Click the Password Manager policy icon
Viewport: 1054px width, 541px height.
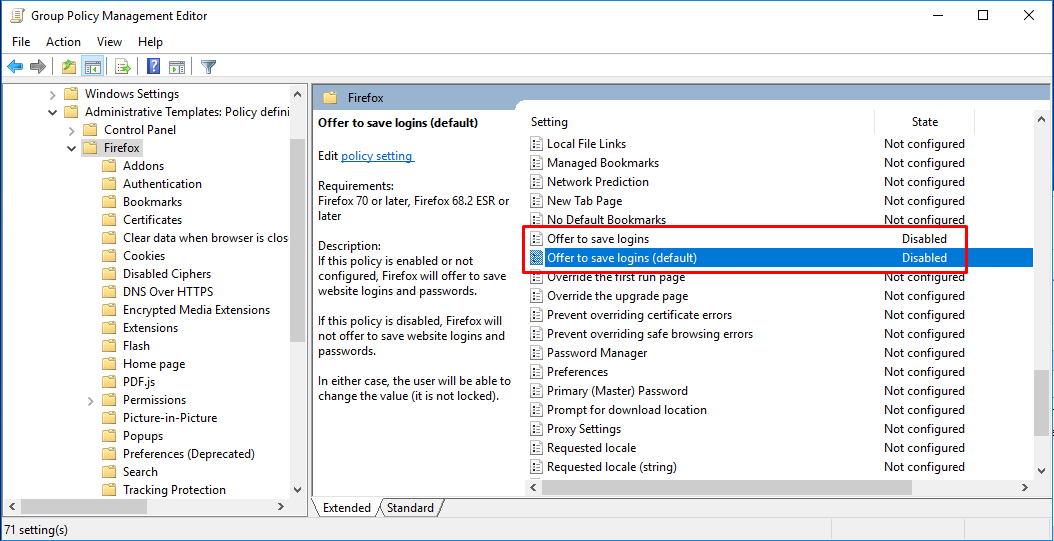tap(536, 353)
